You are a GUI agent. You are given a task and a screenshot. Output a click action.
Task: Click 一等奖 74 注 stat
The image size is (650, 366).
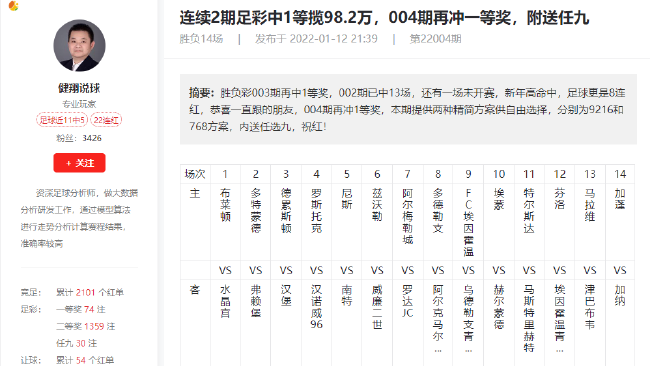80,310
